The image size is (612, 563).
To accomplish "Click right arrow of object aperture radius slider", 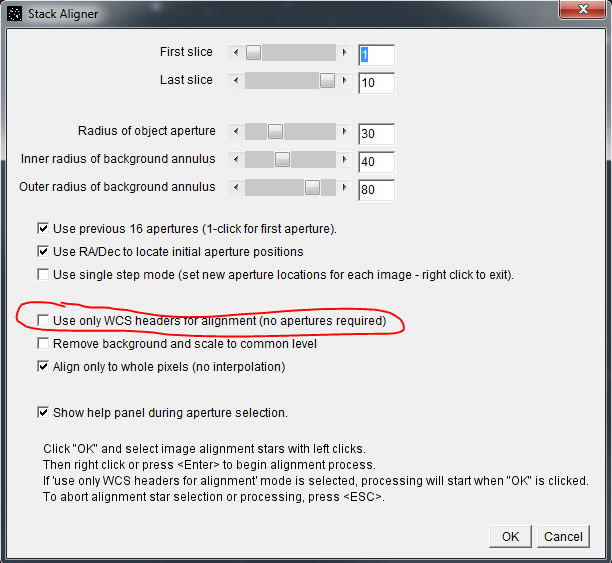I will [x=345, y=131].
